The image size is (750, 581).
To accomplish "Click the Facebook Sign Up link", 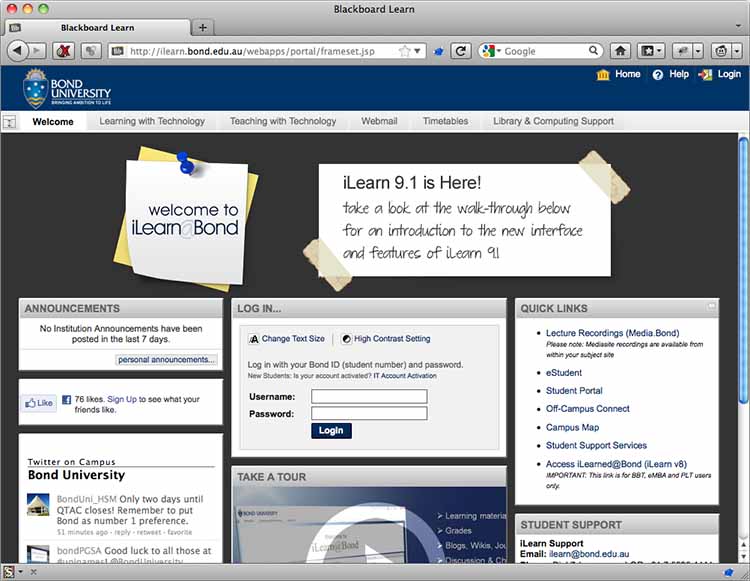I will [122, 399].
